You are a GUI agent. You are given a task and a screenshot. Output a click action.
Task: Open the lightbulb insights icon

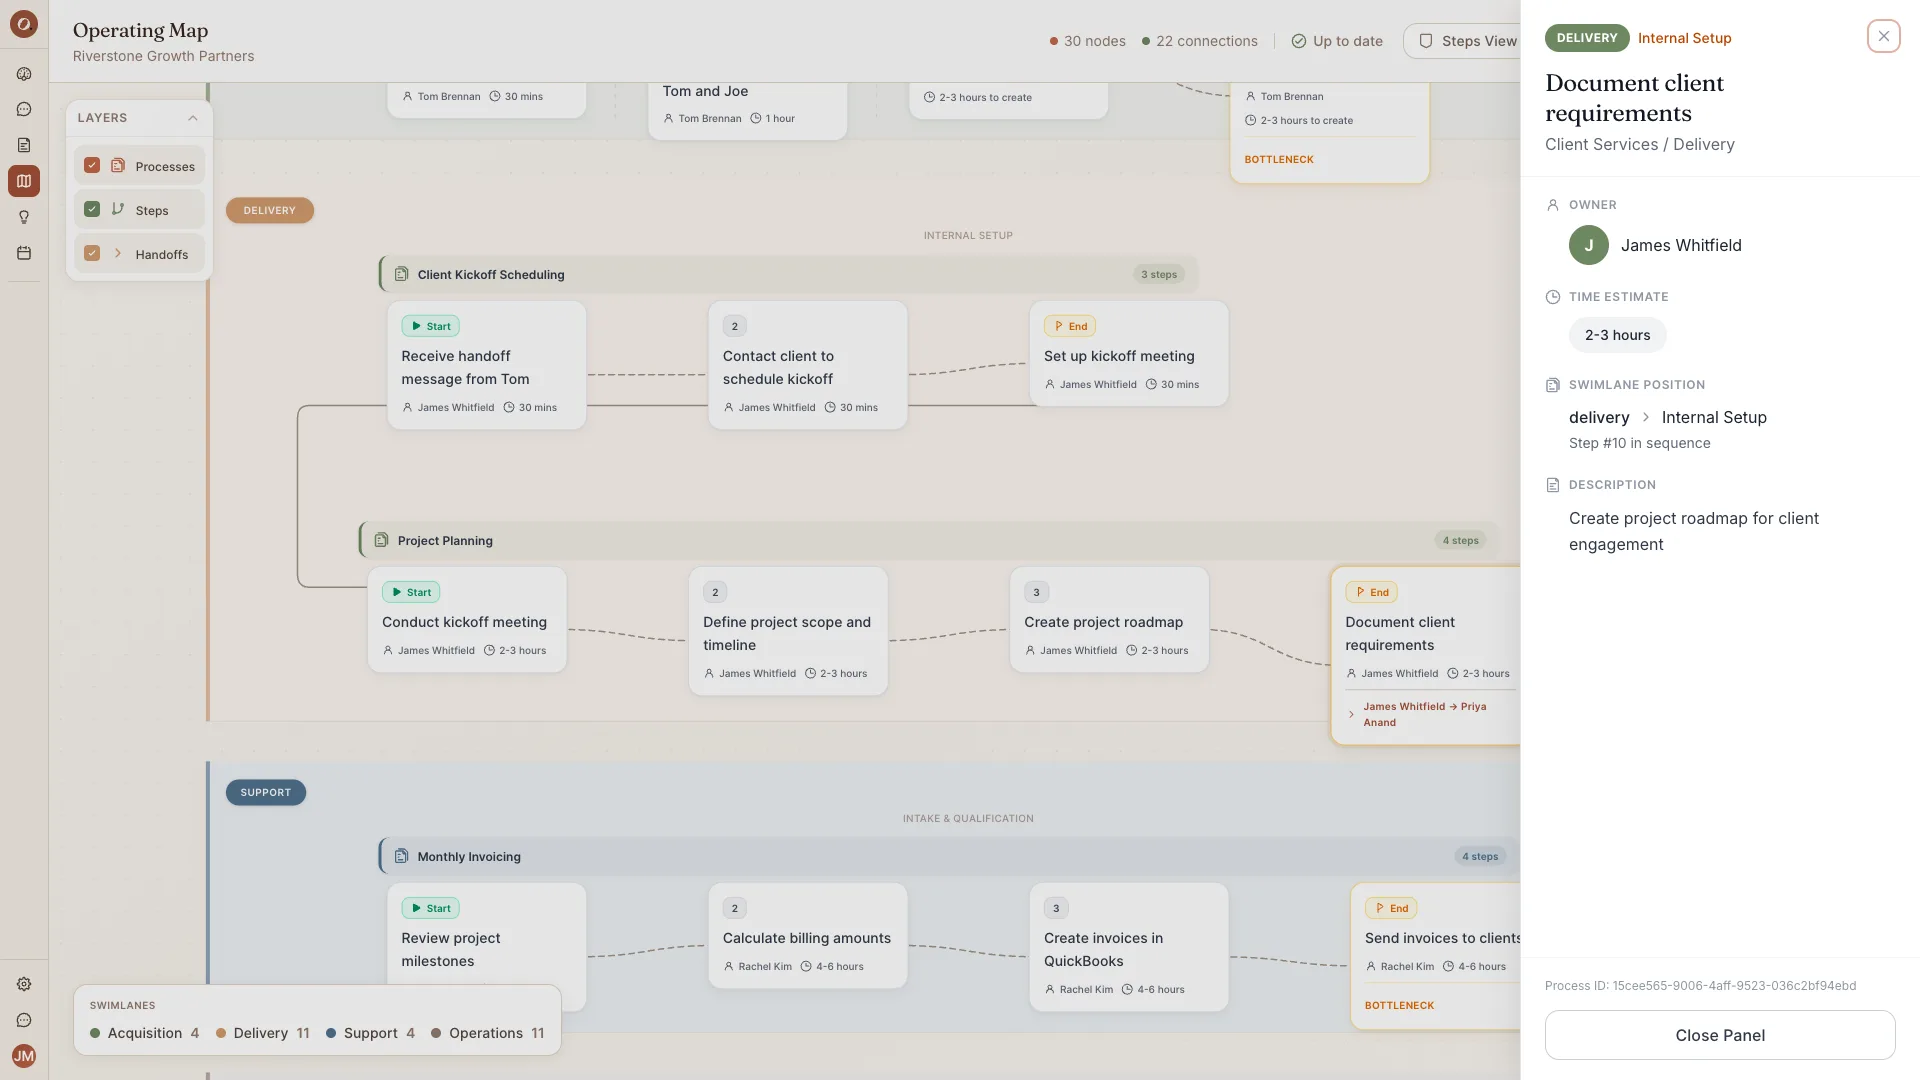[24, 217]
